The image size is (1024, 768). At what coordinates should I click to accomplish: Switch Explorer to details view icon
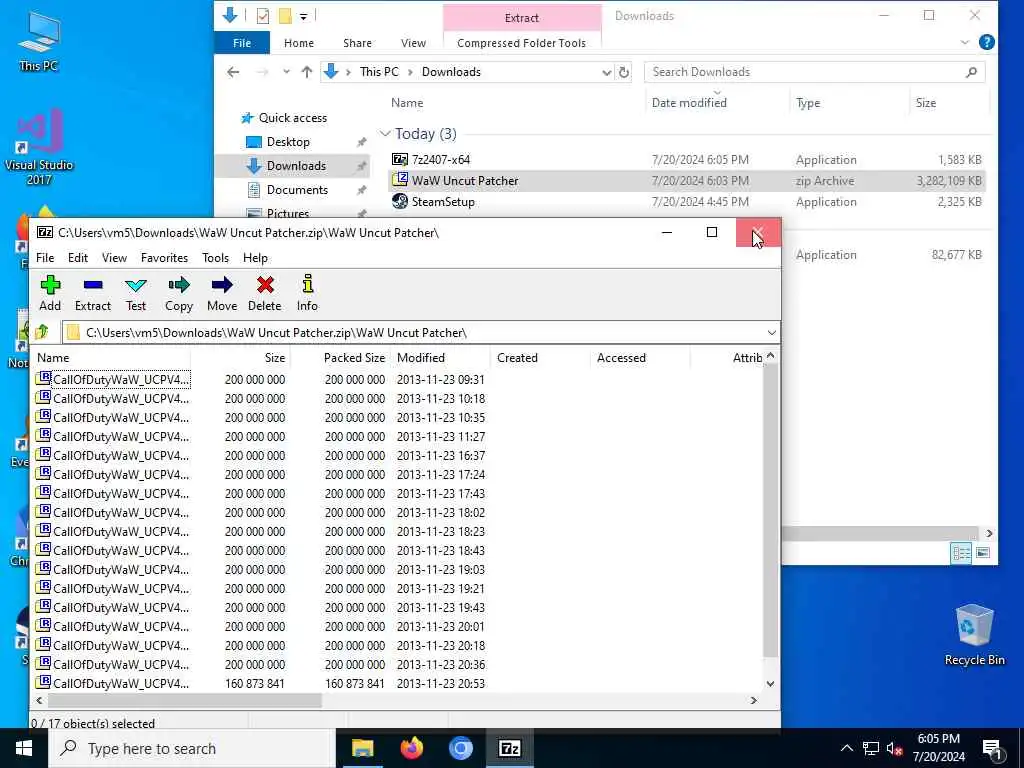click(x=961, y=553)
